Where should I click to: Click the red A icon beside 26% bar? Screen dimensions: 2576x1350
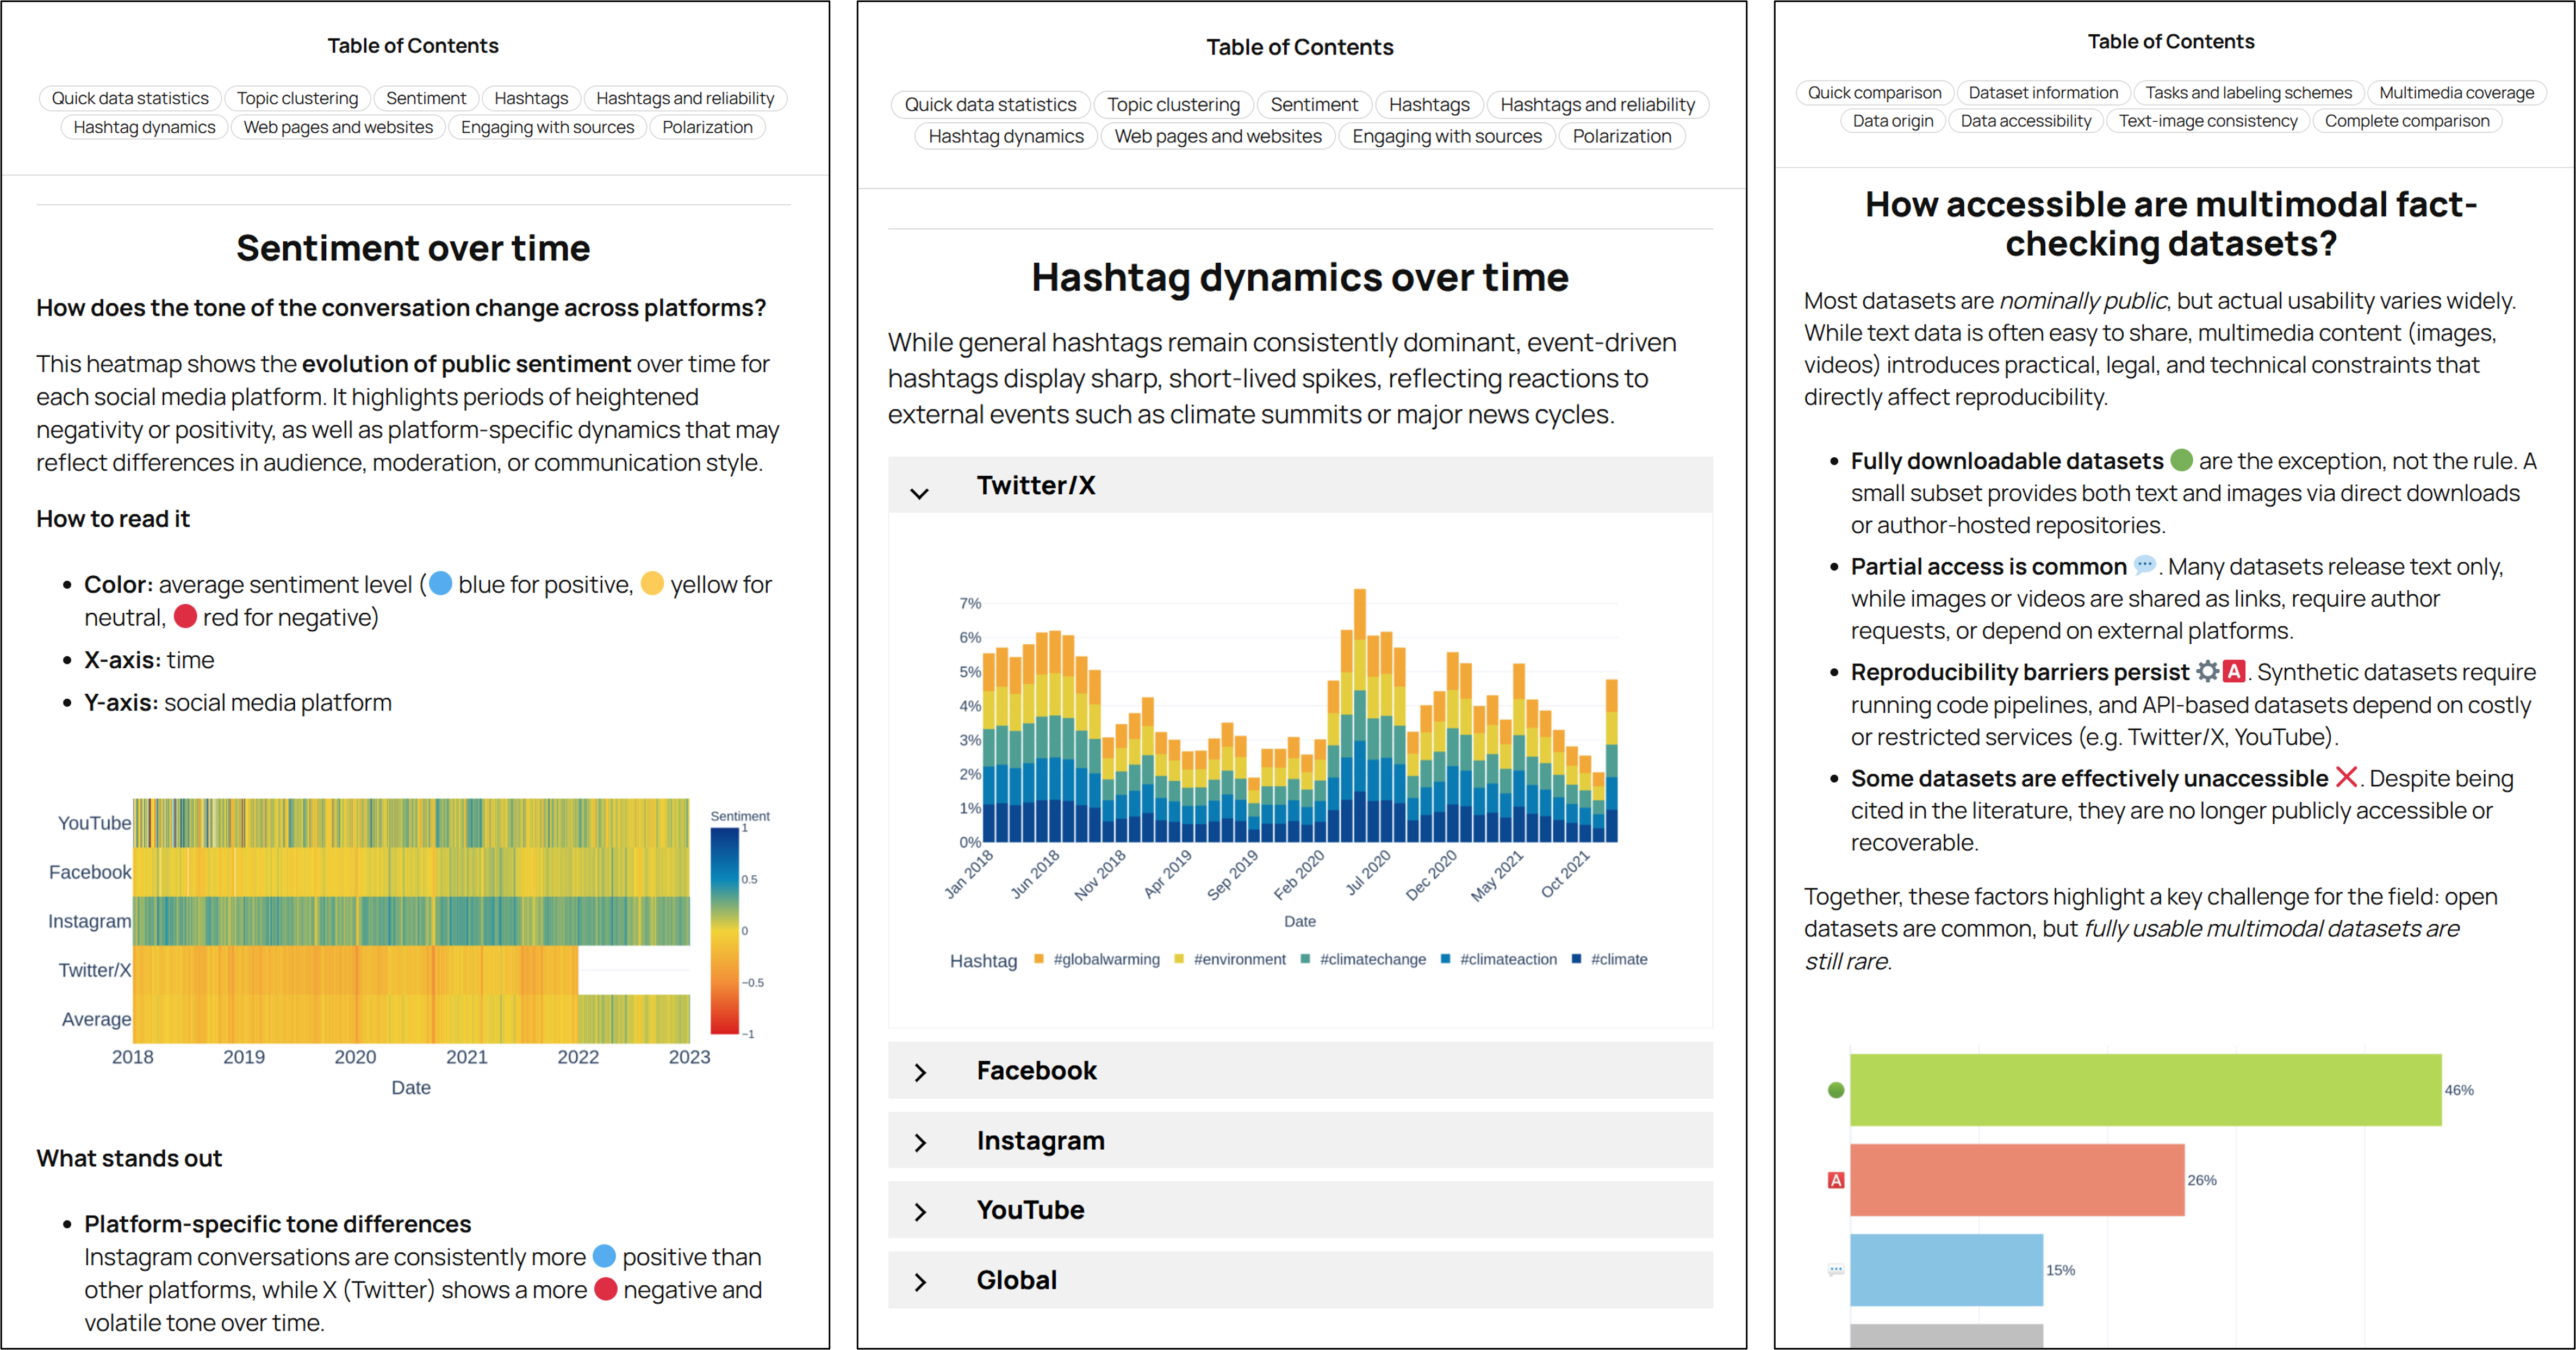pos(1835,1180)
